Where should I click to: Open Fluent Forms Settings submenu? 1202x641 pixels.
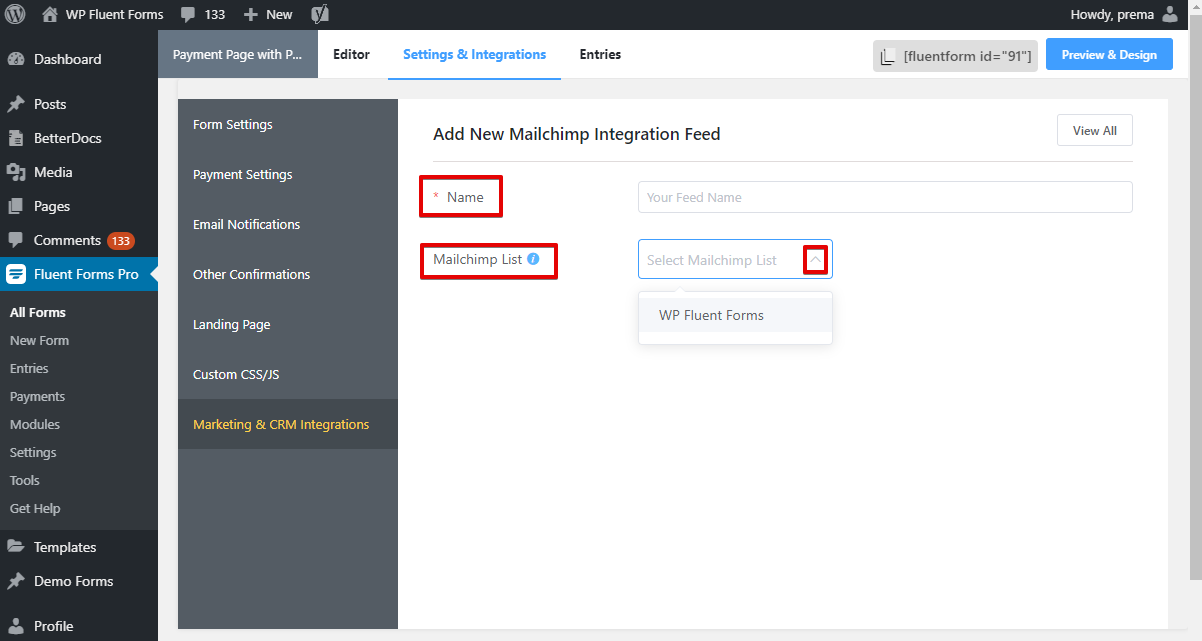pos(33,453)
